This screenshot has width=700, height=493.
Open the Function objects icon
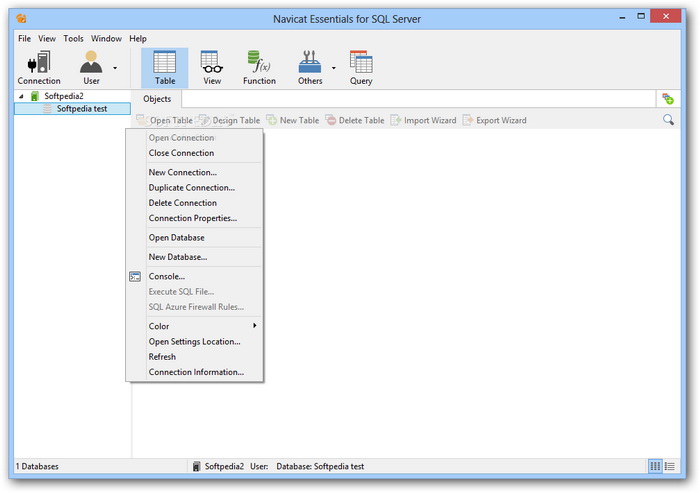[259, 66]
